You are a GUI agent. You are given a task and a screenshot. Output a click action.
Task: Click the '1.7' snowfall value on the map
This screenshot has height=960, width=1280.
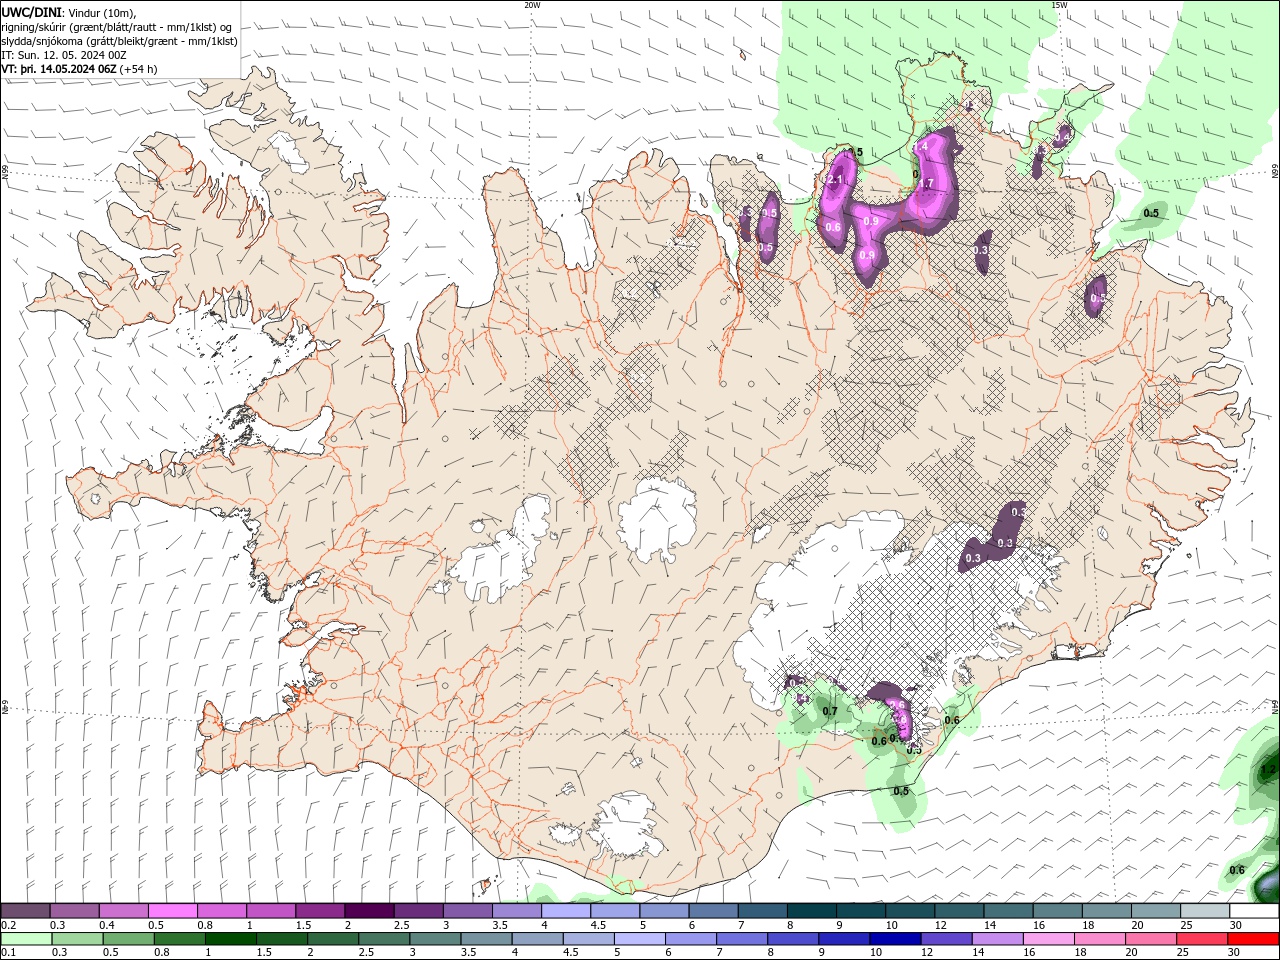coord(926,184)
